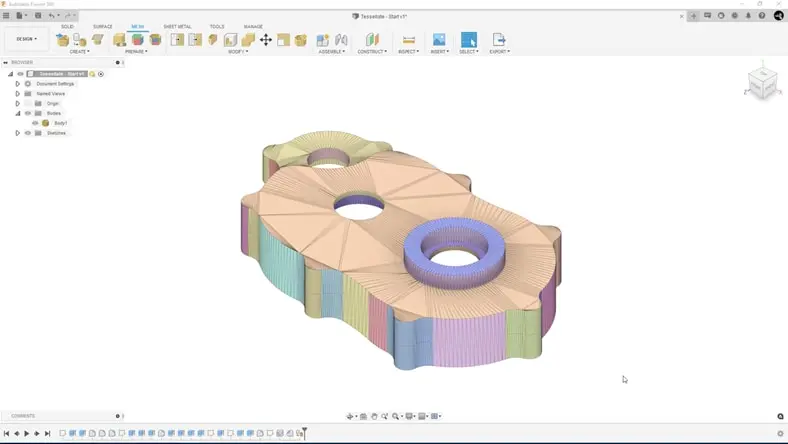788x444 pixels.
Task: Select the Convert Mesh tool
Action: click(301, 40)
